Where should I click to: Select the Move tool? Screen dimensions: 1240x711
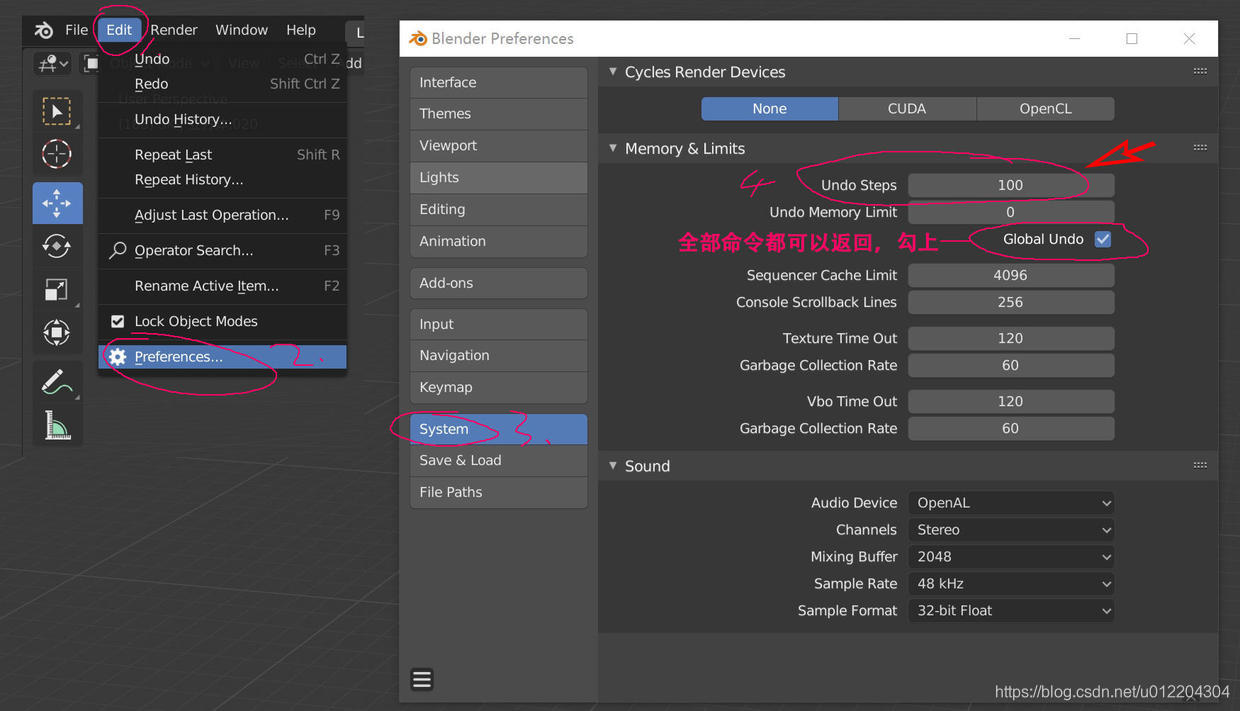[x=56, y=203]
